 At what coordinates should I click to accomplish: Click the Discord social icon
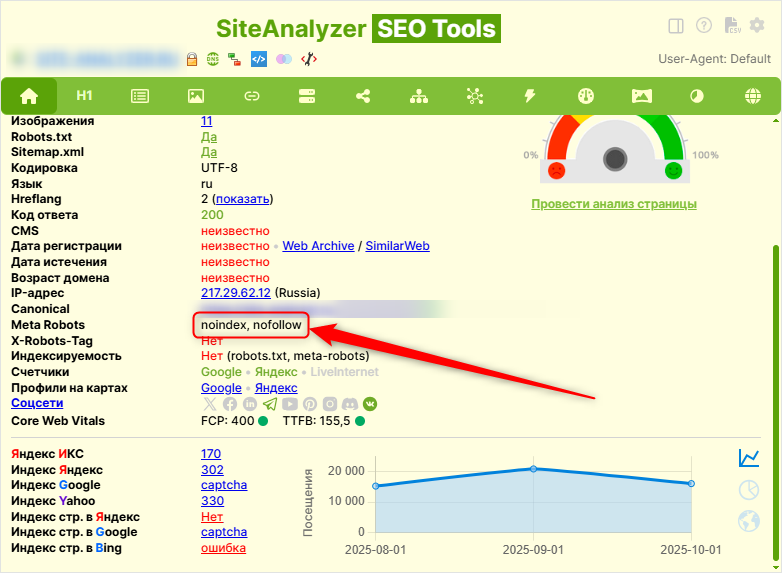tap(350, 404)
